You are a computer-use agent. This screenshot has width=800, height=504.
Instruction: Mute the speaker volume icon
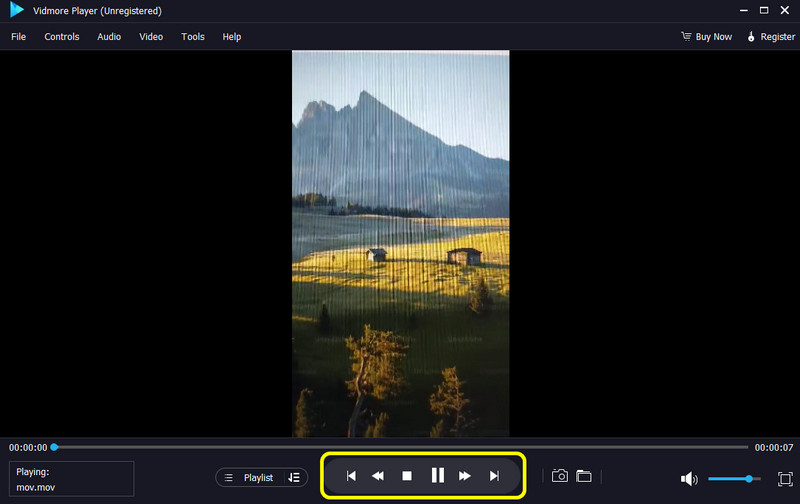click(x=688, y=479)
